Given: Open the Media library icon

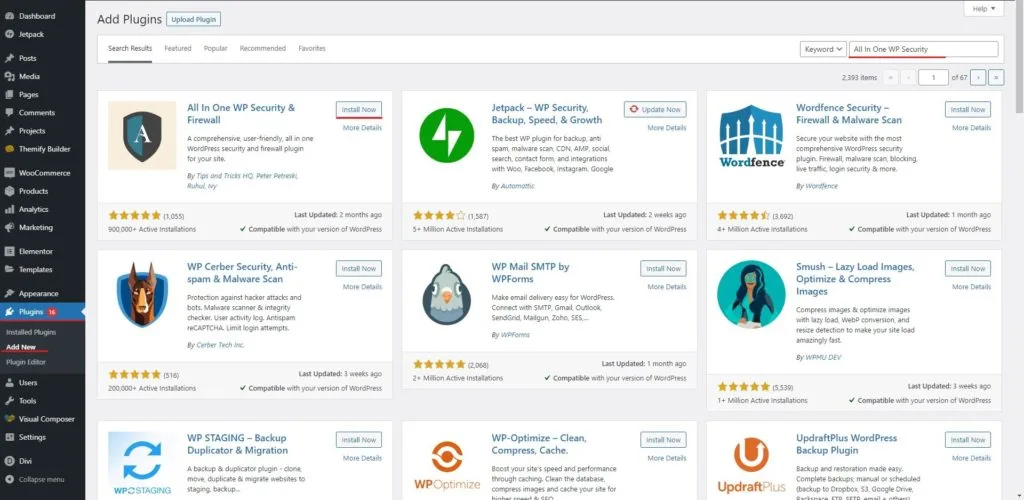Looking at the screenshot, I should pyautogui.click(x=9, y=76).
